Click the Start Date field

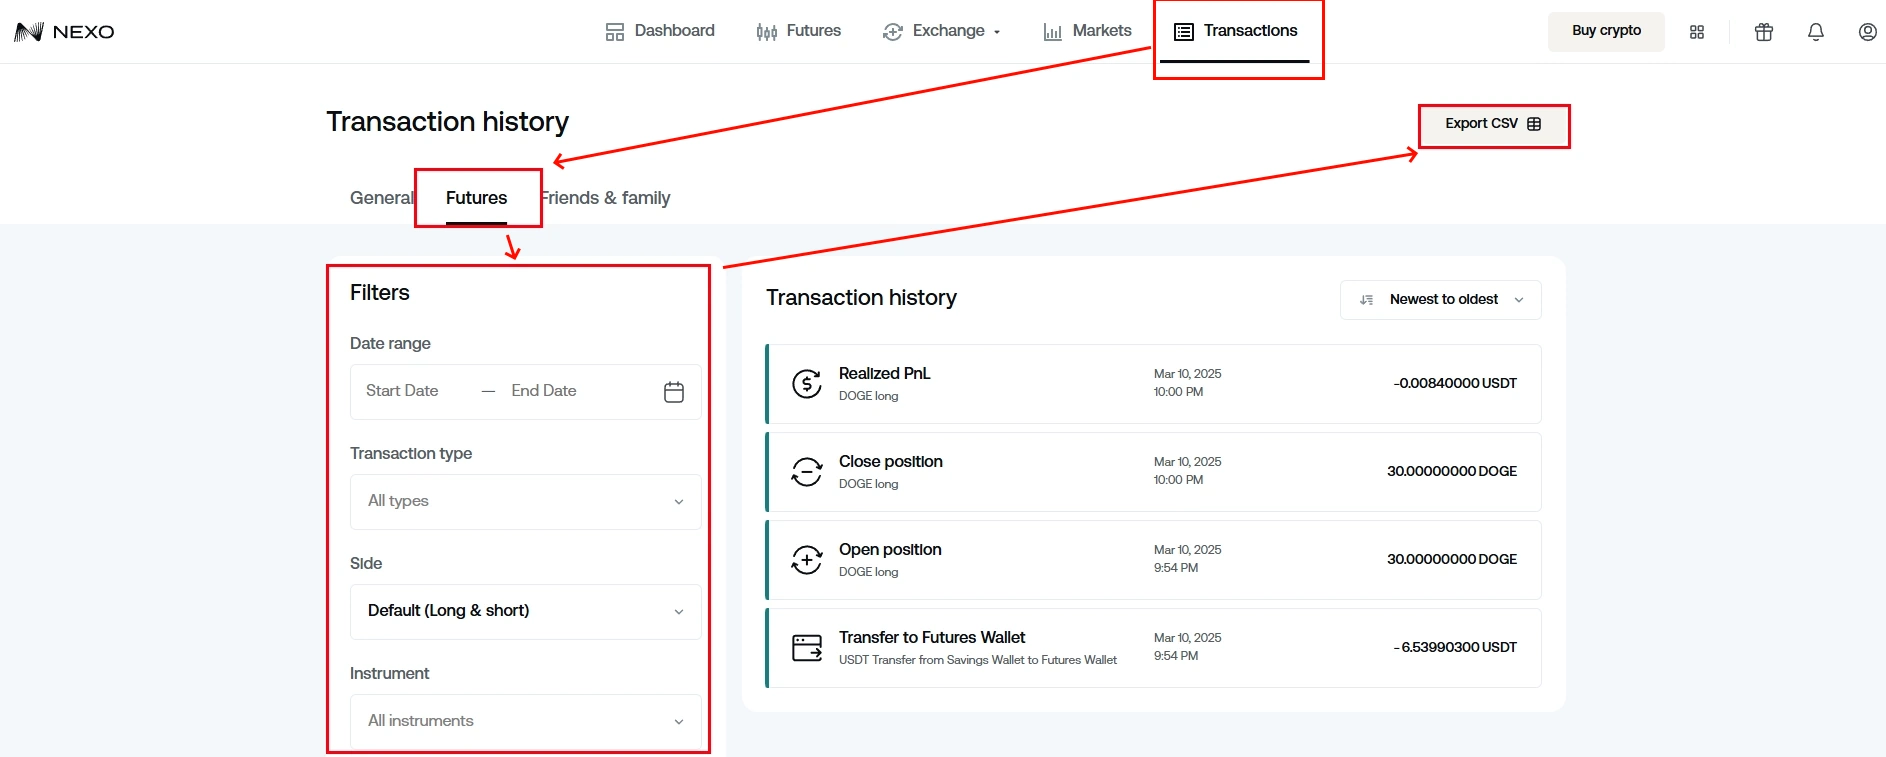pos(402,391)
